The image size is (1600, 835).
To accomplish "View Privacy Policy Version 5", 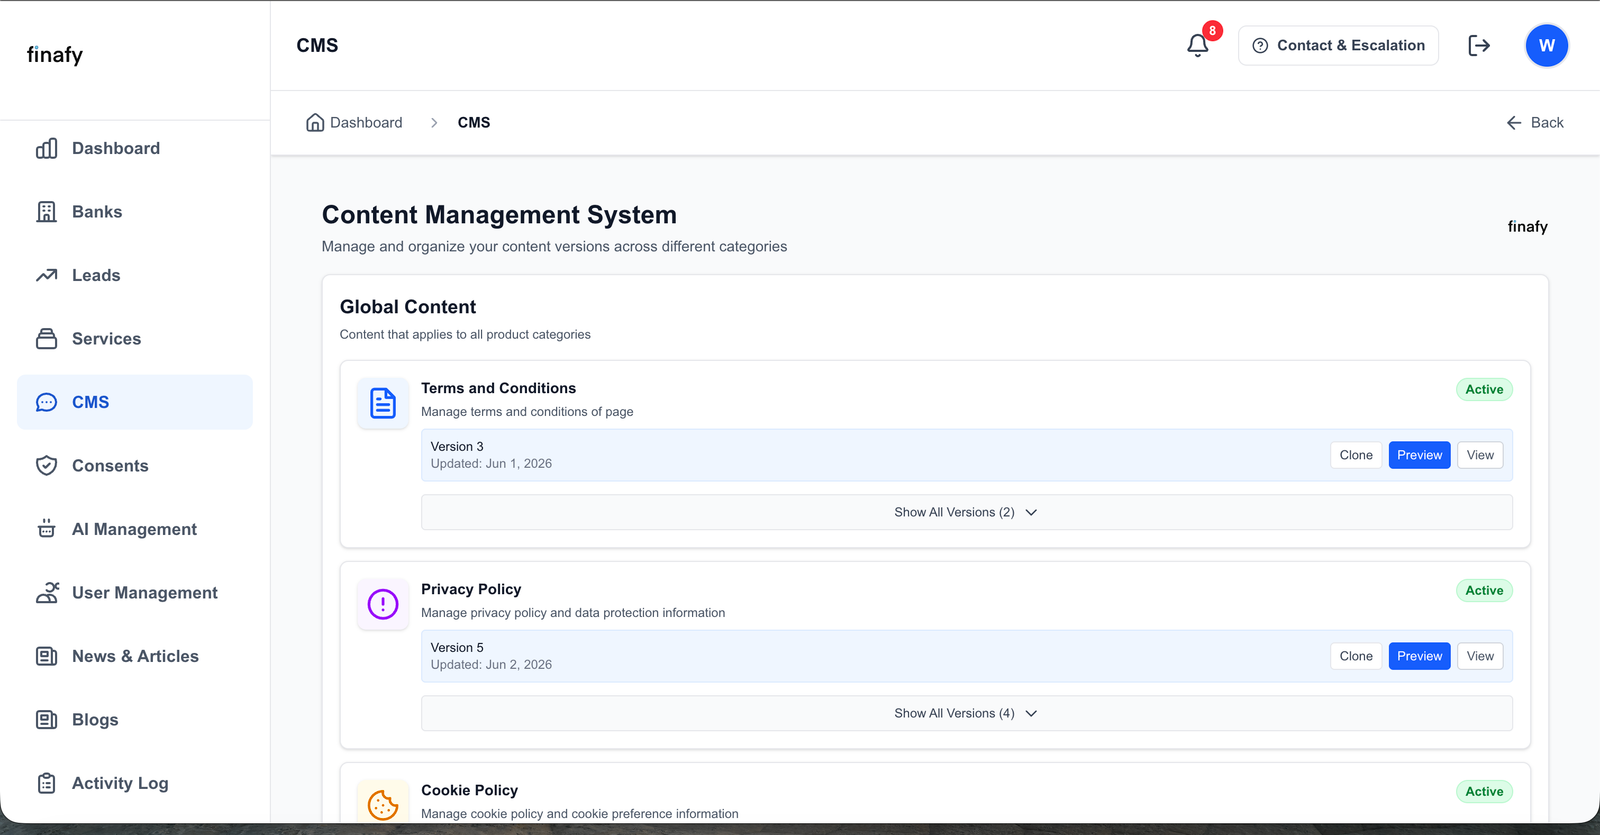I will click(x=1480, y=656).
